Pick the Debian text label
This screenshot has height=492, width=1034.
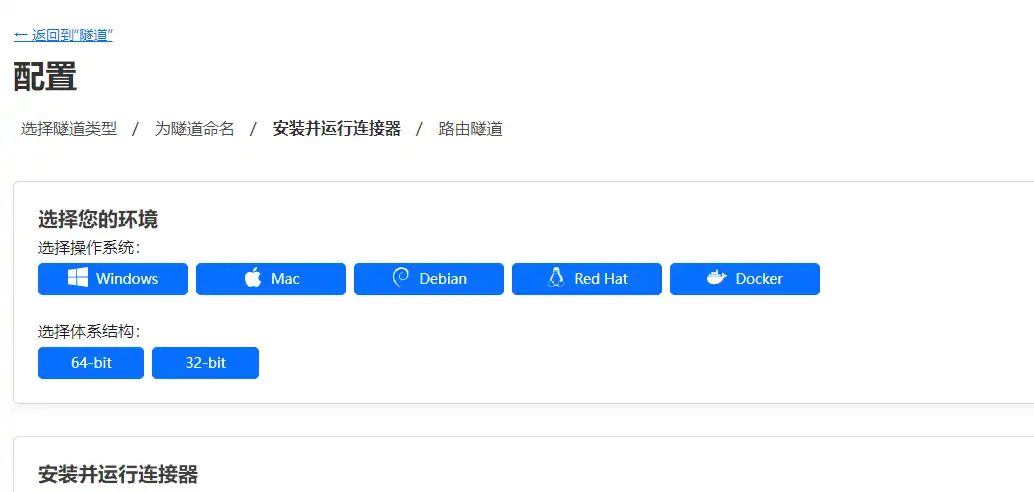click(443, 279)
